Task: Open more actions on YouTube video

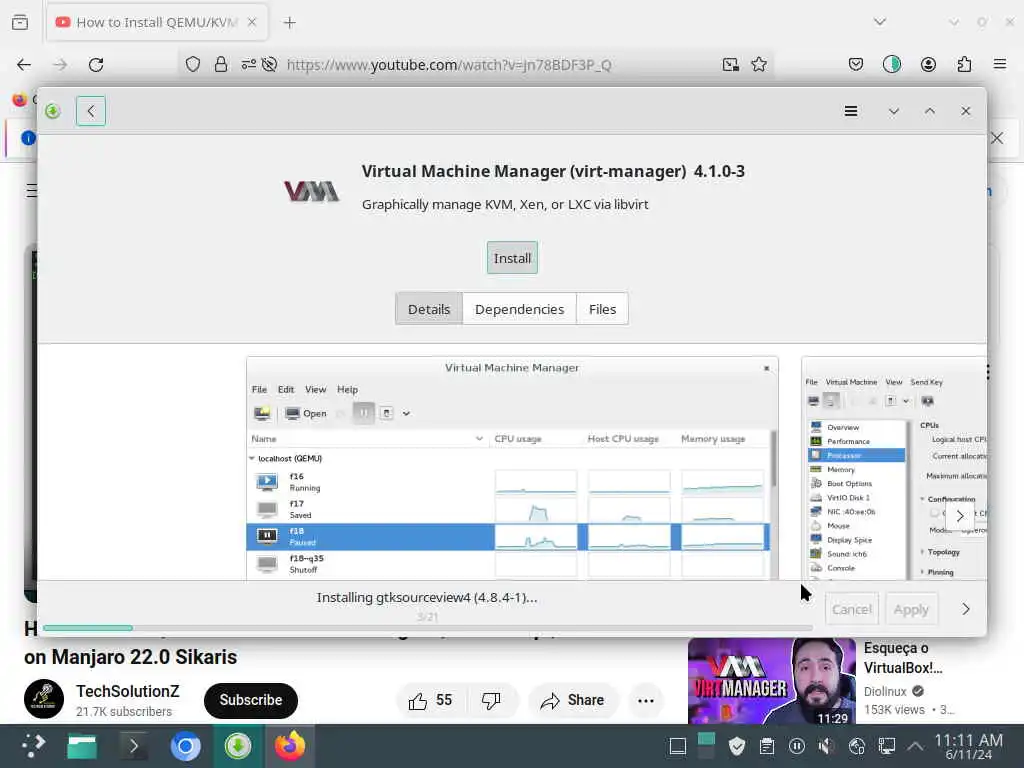Action: (645, 700)
